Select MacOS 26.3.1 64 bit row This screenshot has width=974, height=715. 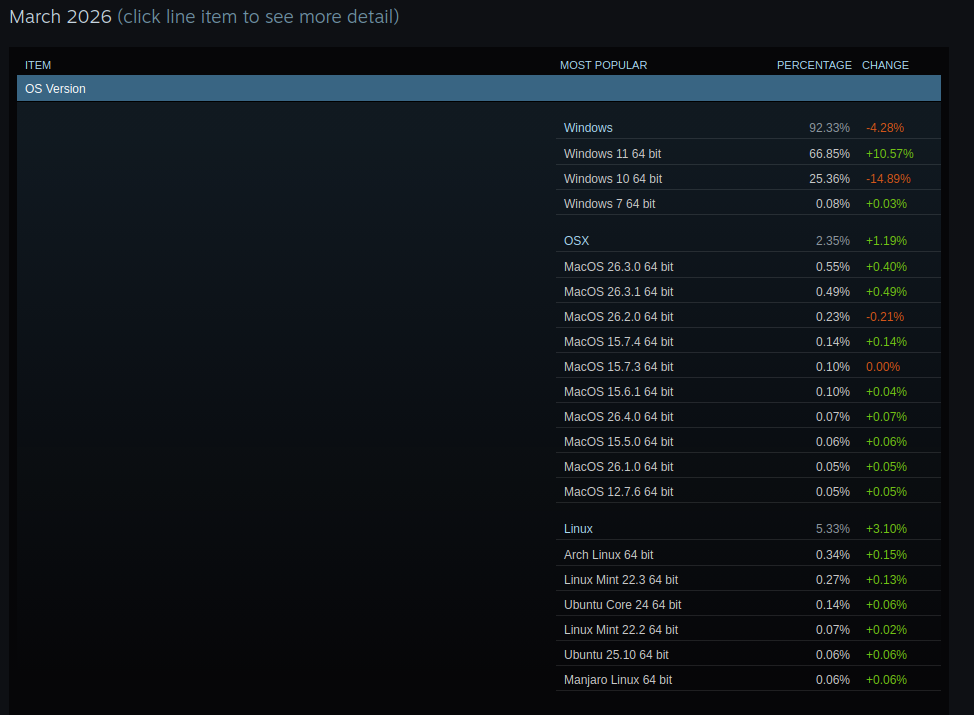coord(748,291)
